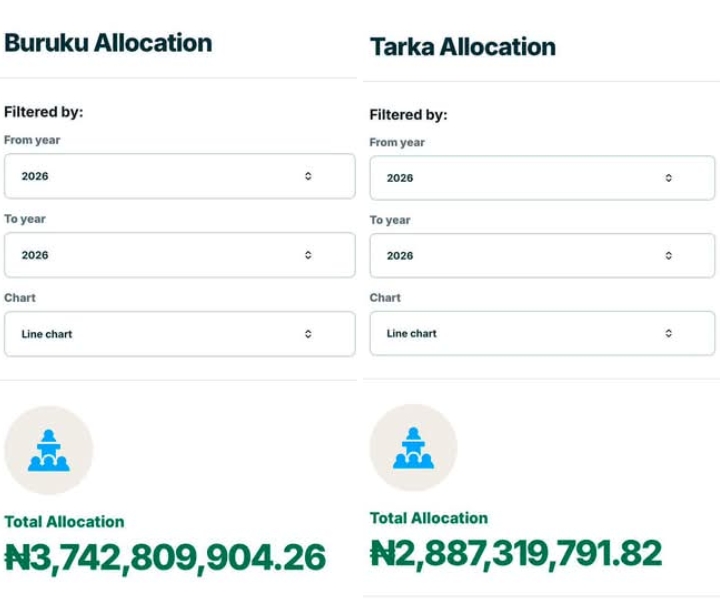720x599 pixels.
Task: Open Tarka Line chart type dropdown
Action: 542,333
